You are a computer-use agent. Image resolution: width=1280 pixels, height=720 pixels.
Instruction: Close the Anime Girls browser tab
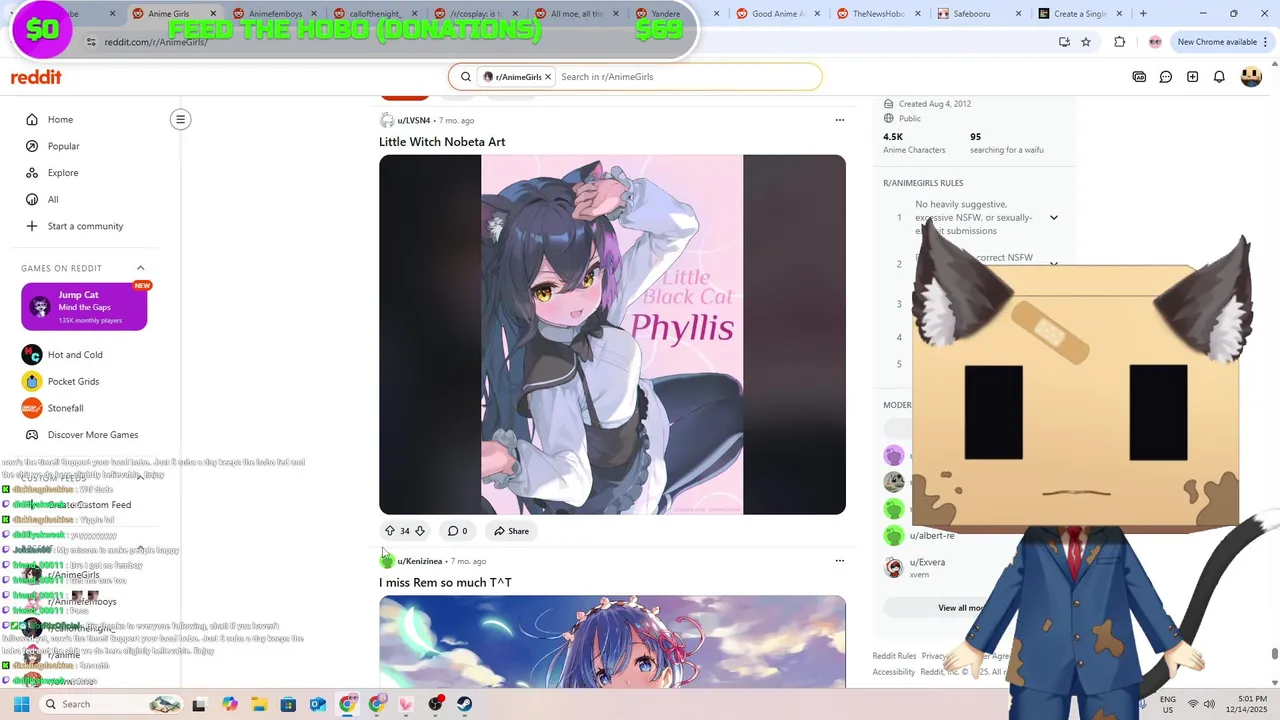click(x=213, y=14)
